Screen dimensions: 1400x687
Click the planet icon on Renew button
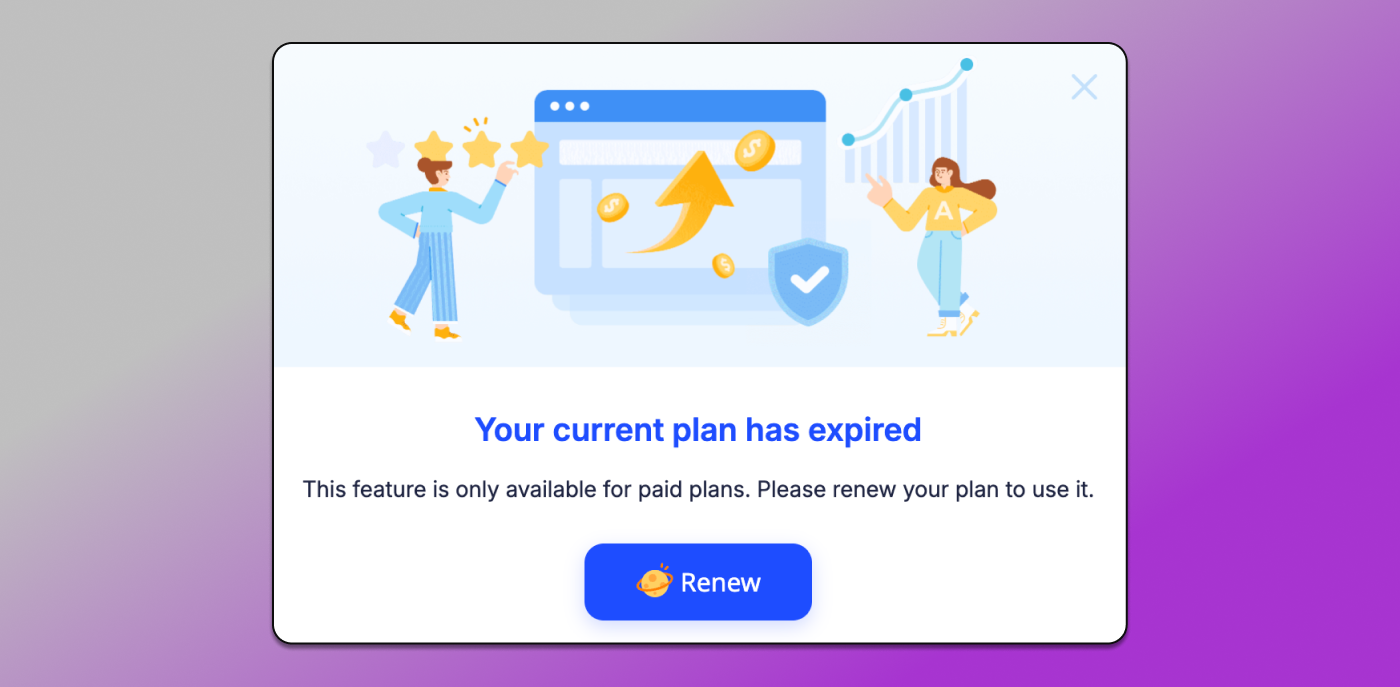click(x=654, y=581)
